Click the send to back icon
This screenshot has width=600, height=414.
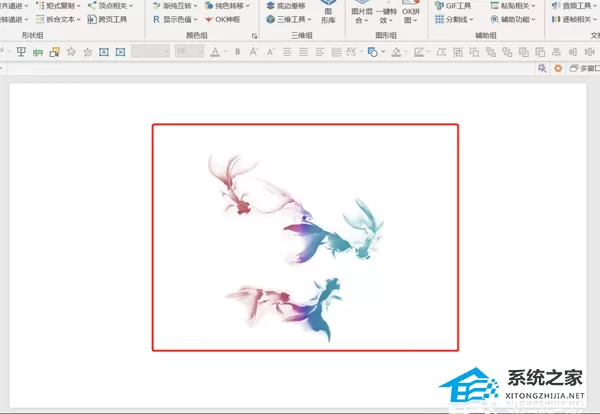coord(540,52)
